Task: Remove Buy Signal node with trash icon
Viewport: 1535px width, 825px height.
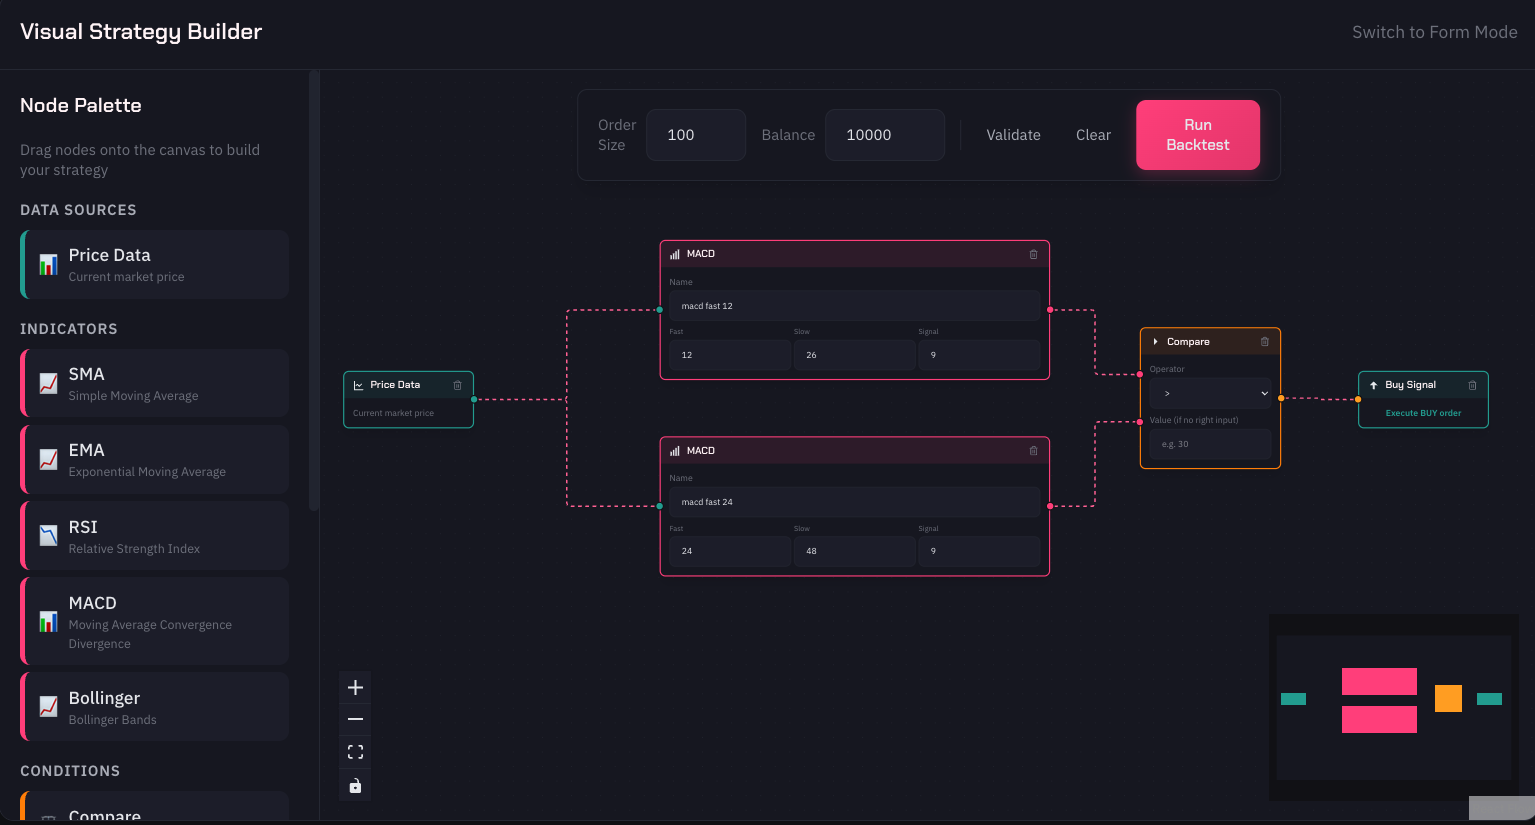Action: tap(1472, 385)
